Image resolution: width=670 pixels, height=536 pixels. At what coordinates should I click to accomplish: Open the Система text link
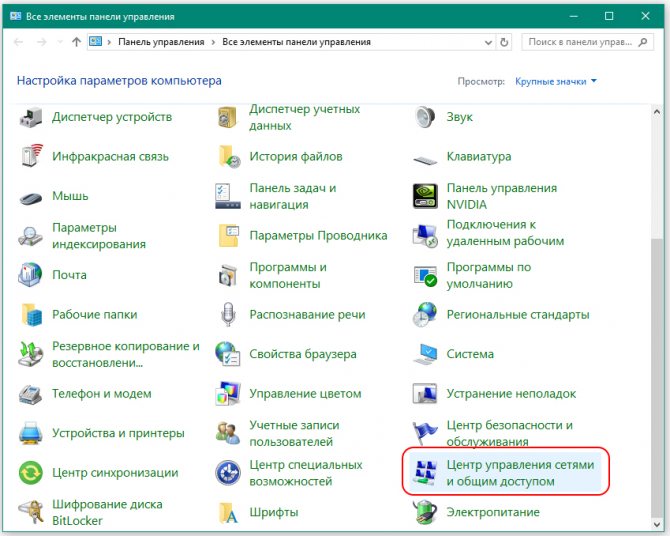click(x=470, y=354)
